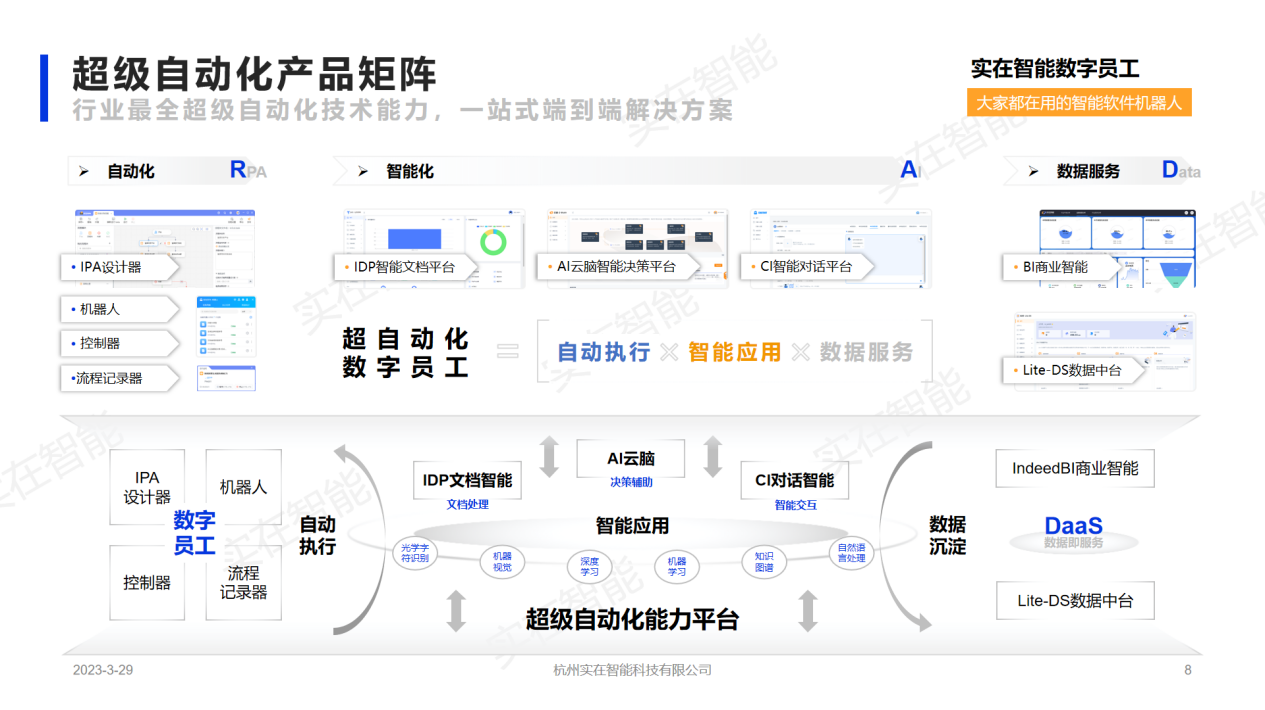The image size is (1265, 710).
Task: Click the Data logo in 数据服务 header
Action: (1172, 170)
